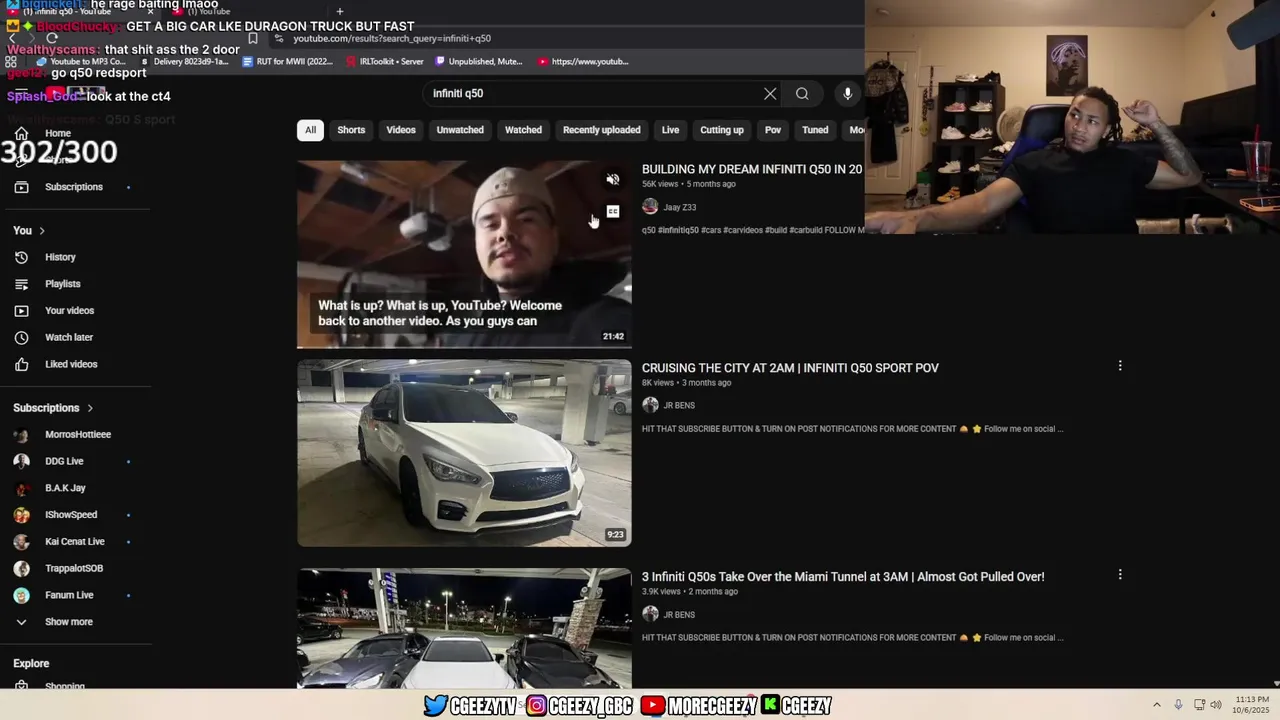The height and width of the screenshot is (720, 1280).
Task: Open more options for Cruising The City video
Action: click(1120, 366)
